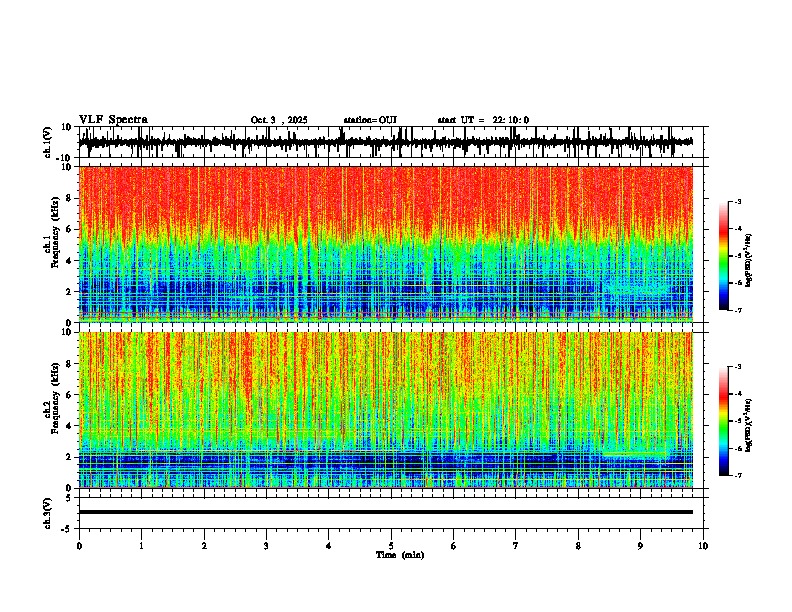Viewport: 792px width, 612px height.
Task: Click the ch.2 spectrogram color bar
Action: tap(724, 421)
